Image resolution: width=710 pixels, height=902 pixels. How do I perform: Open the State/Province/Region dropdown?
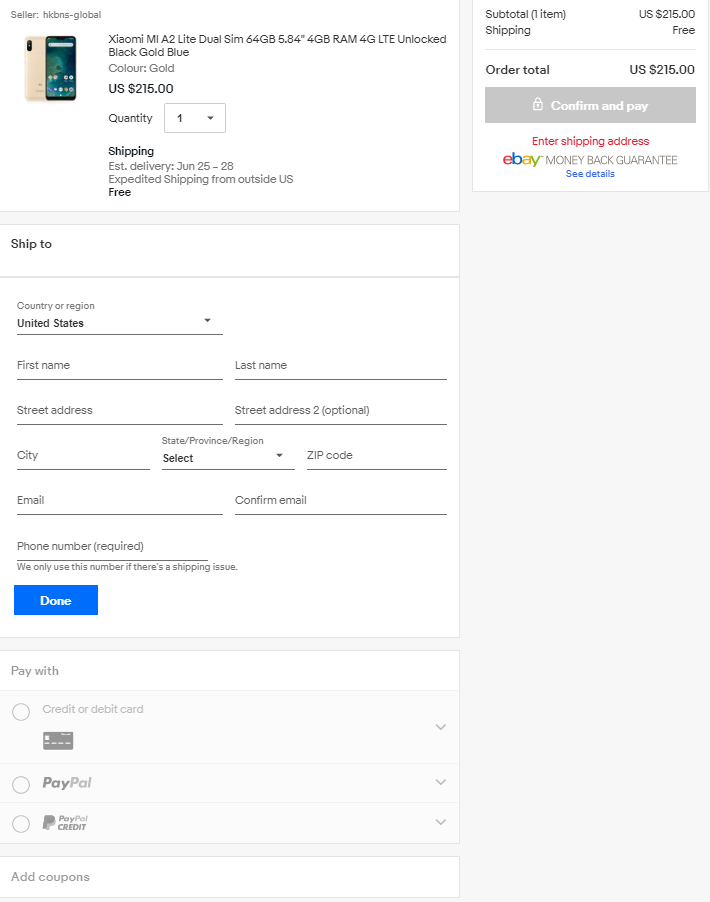(x=227, y=457)
